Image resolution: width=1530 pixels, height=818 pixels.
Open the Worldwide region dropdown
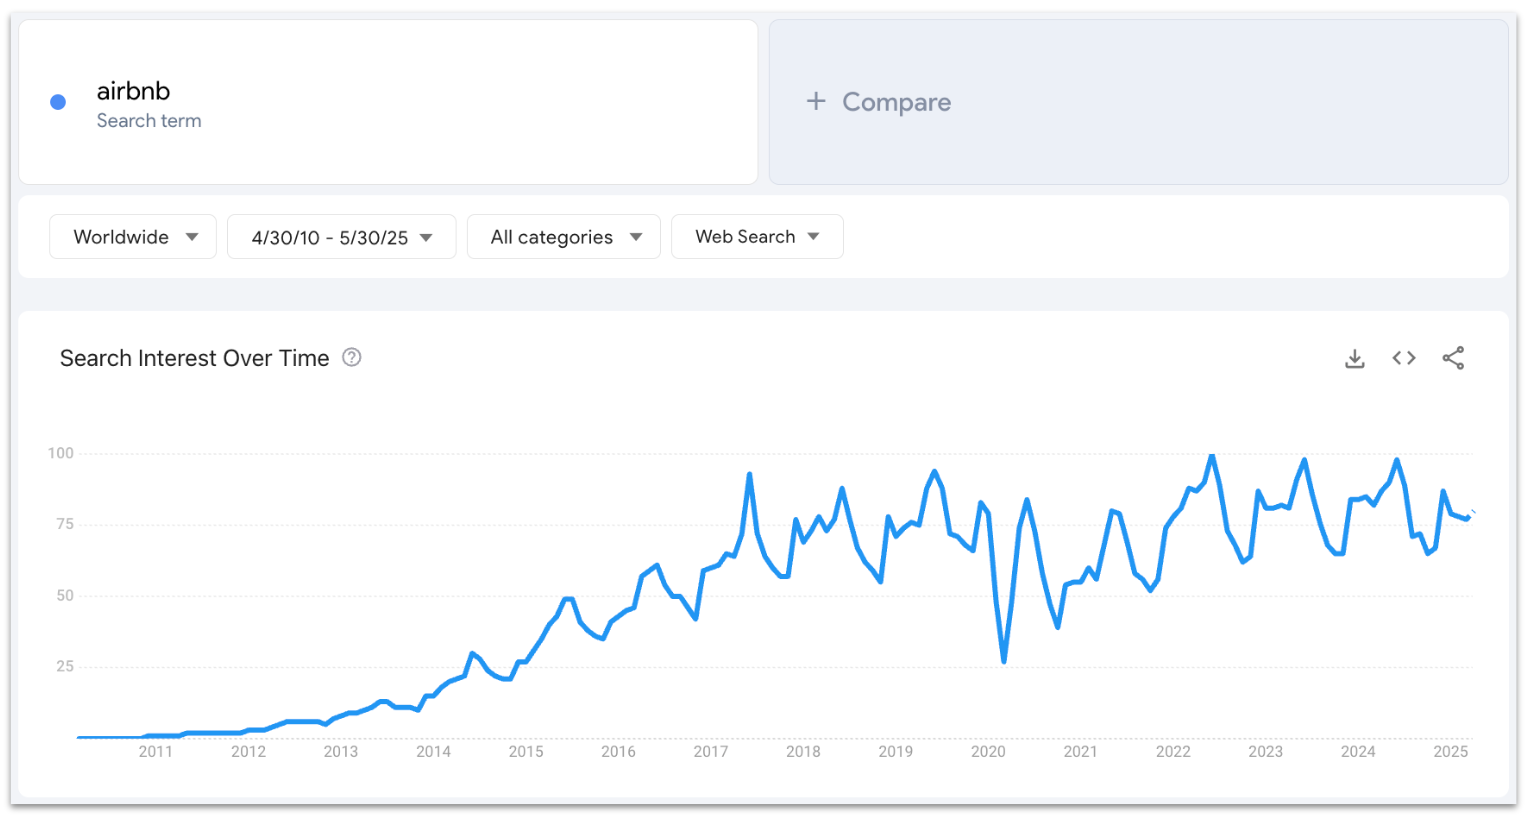133,237
